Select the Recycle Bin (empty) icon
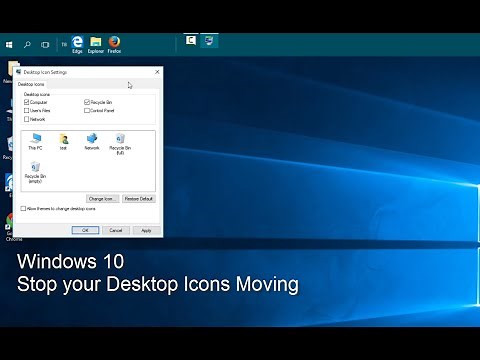This screenshot has width=480, height=360. (35, 172)
